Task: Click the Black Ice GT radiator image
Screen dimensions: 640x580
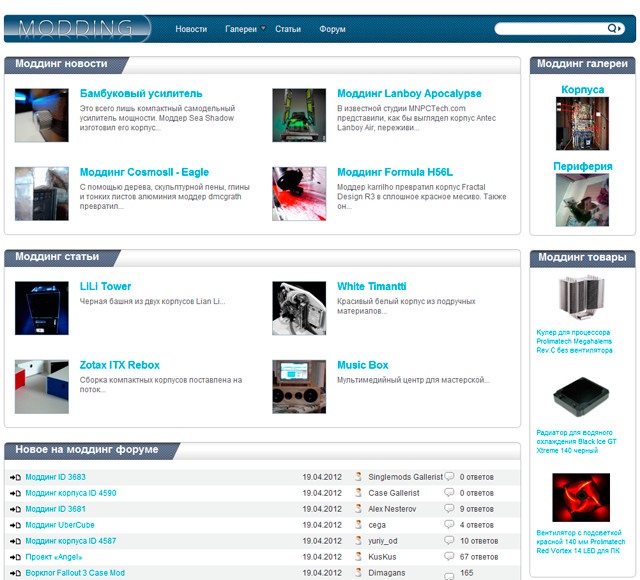Action: (581, 397)
